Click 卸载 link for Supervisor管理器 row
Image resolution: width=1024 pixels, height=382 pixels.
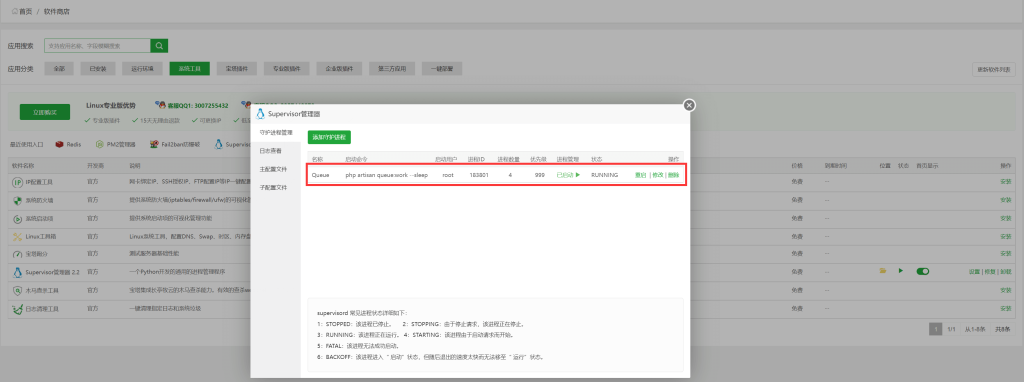pyautogui.click(x=1006, y=272)
